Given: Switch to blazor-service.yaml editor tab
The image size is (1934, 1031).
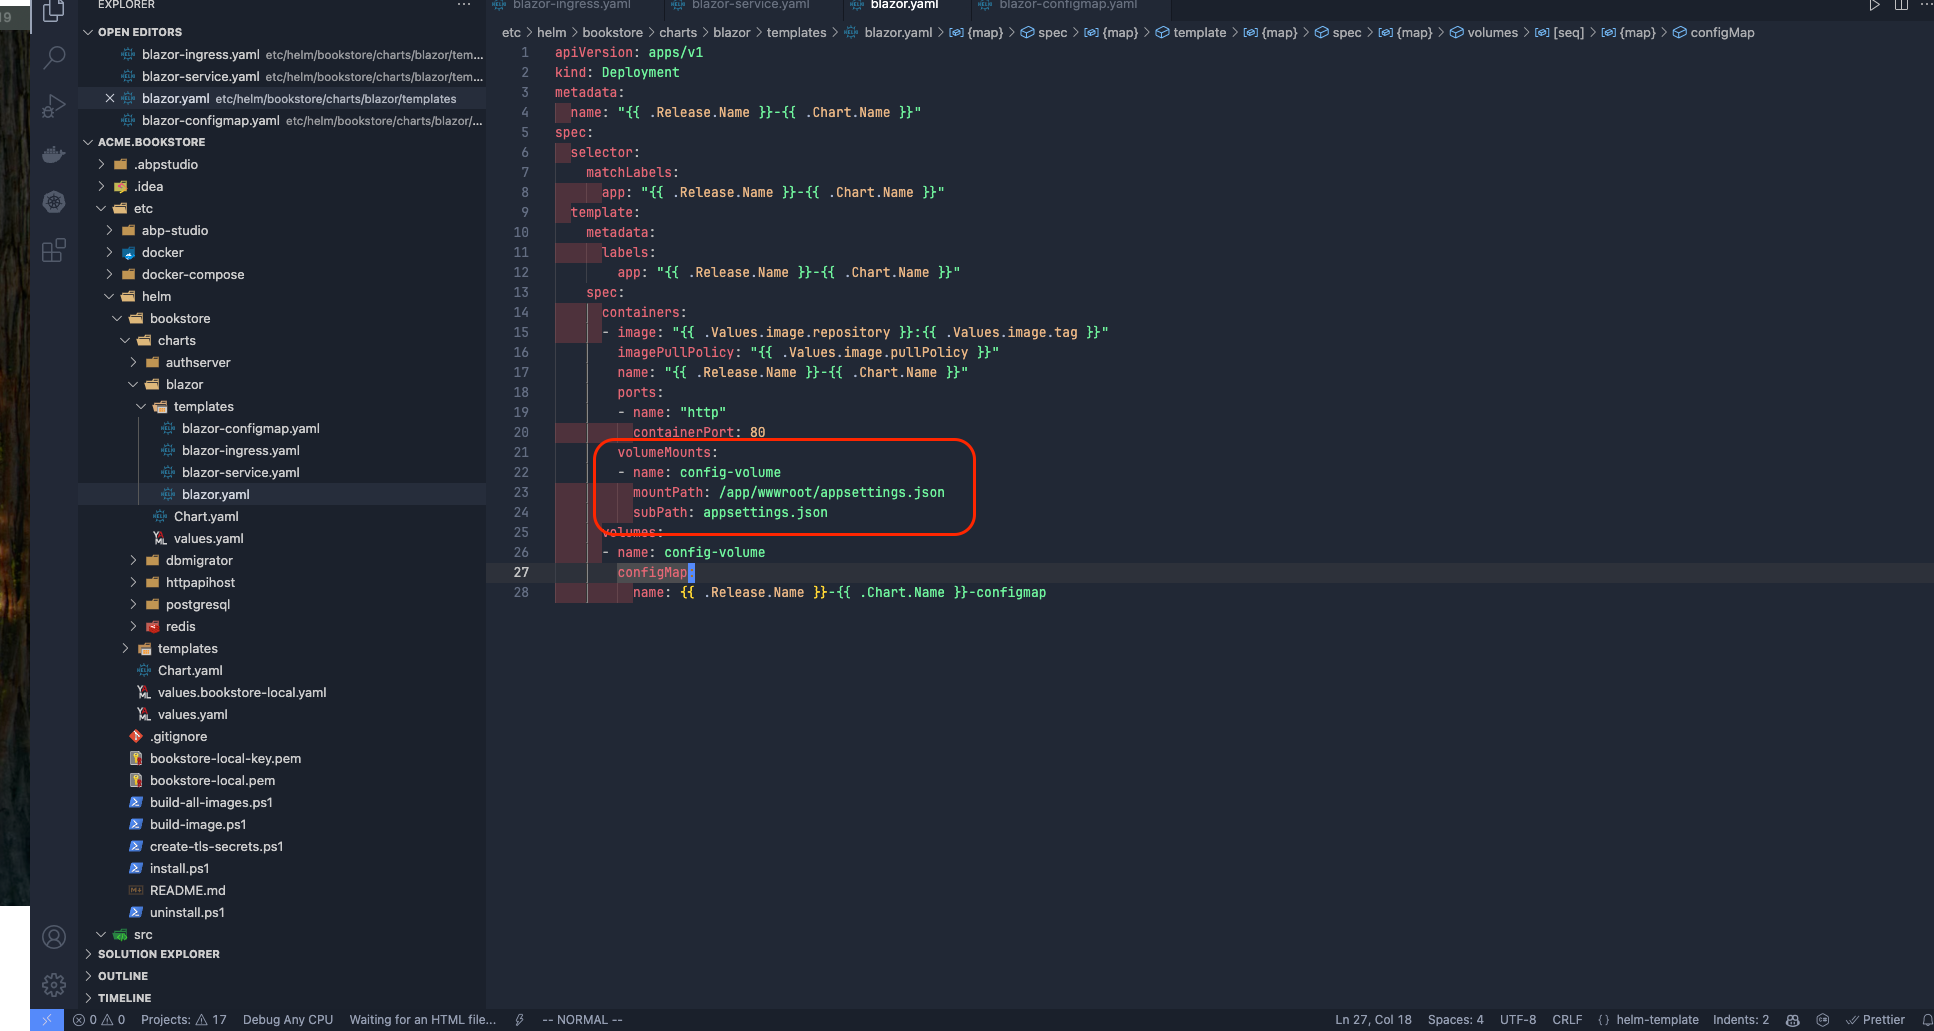Looking at the screenshot, I should coord(750,5).
